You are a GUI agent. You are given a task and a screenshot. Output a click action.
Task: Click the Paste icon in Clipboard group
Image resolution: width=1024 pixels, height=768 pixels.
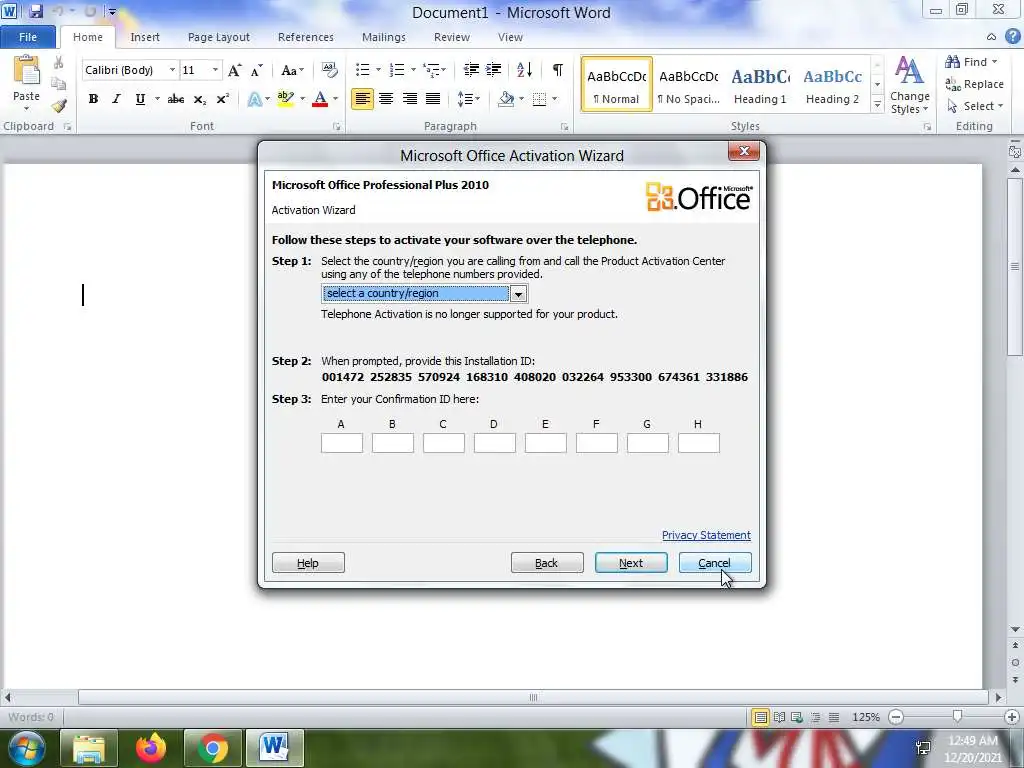point(27,71)
